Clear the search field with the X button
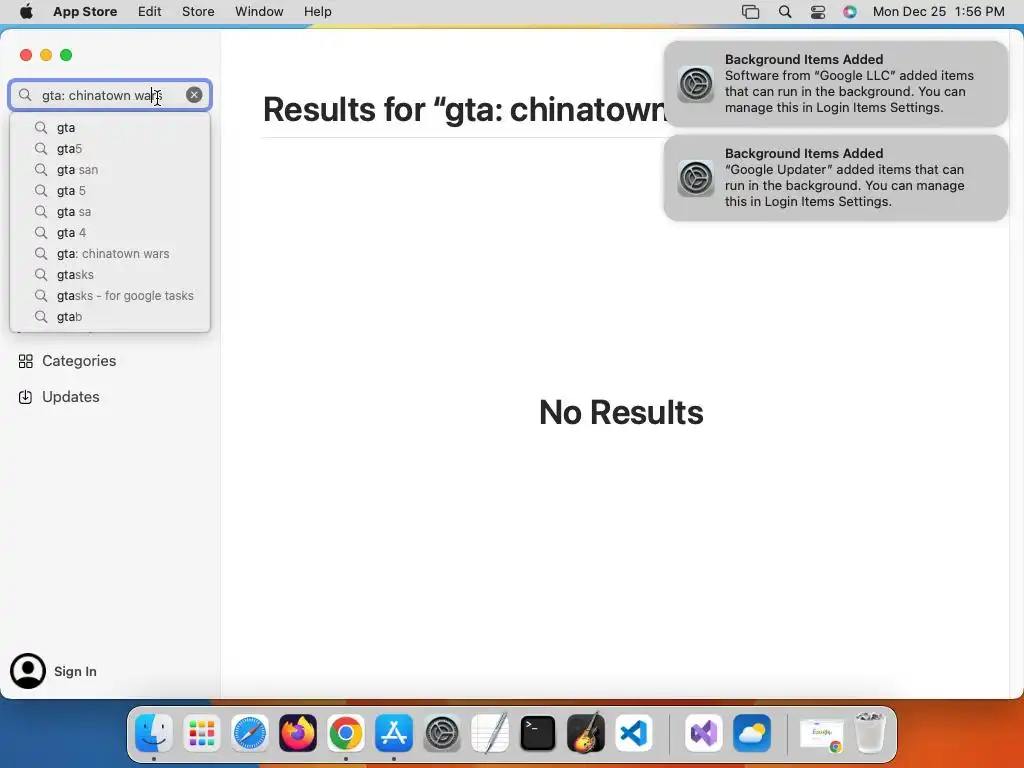 194,95
